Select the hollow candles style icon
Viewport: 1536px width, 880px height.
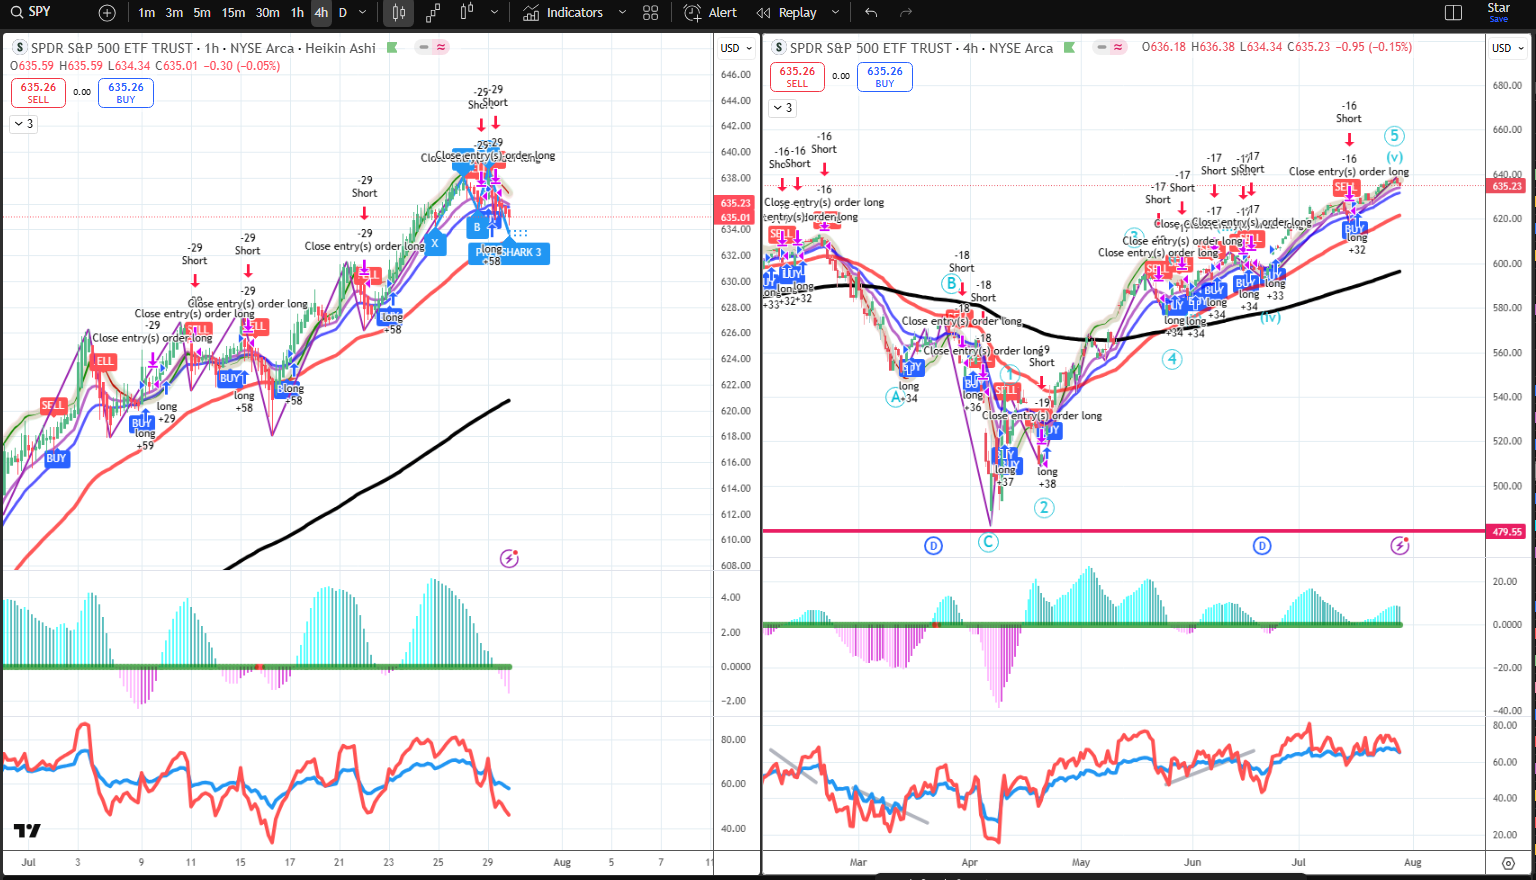click(467, 13)
